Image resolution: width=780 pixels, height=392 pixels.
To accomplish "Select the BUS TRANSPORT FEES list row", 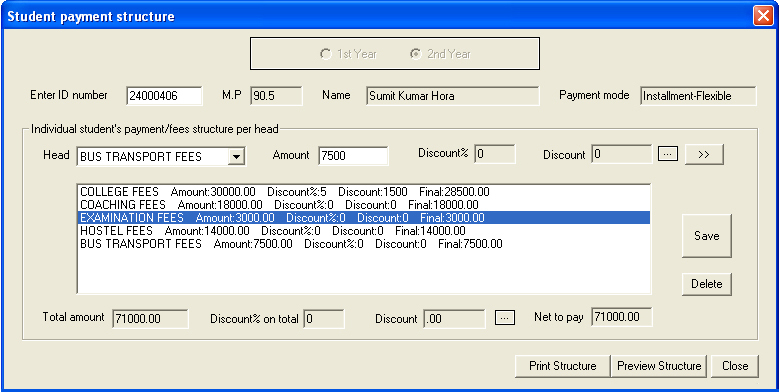I will 364,244.
